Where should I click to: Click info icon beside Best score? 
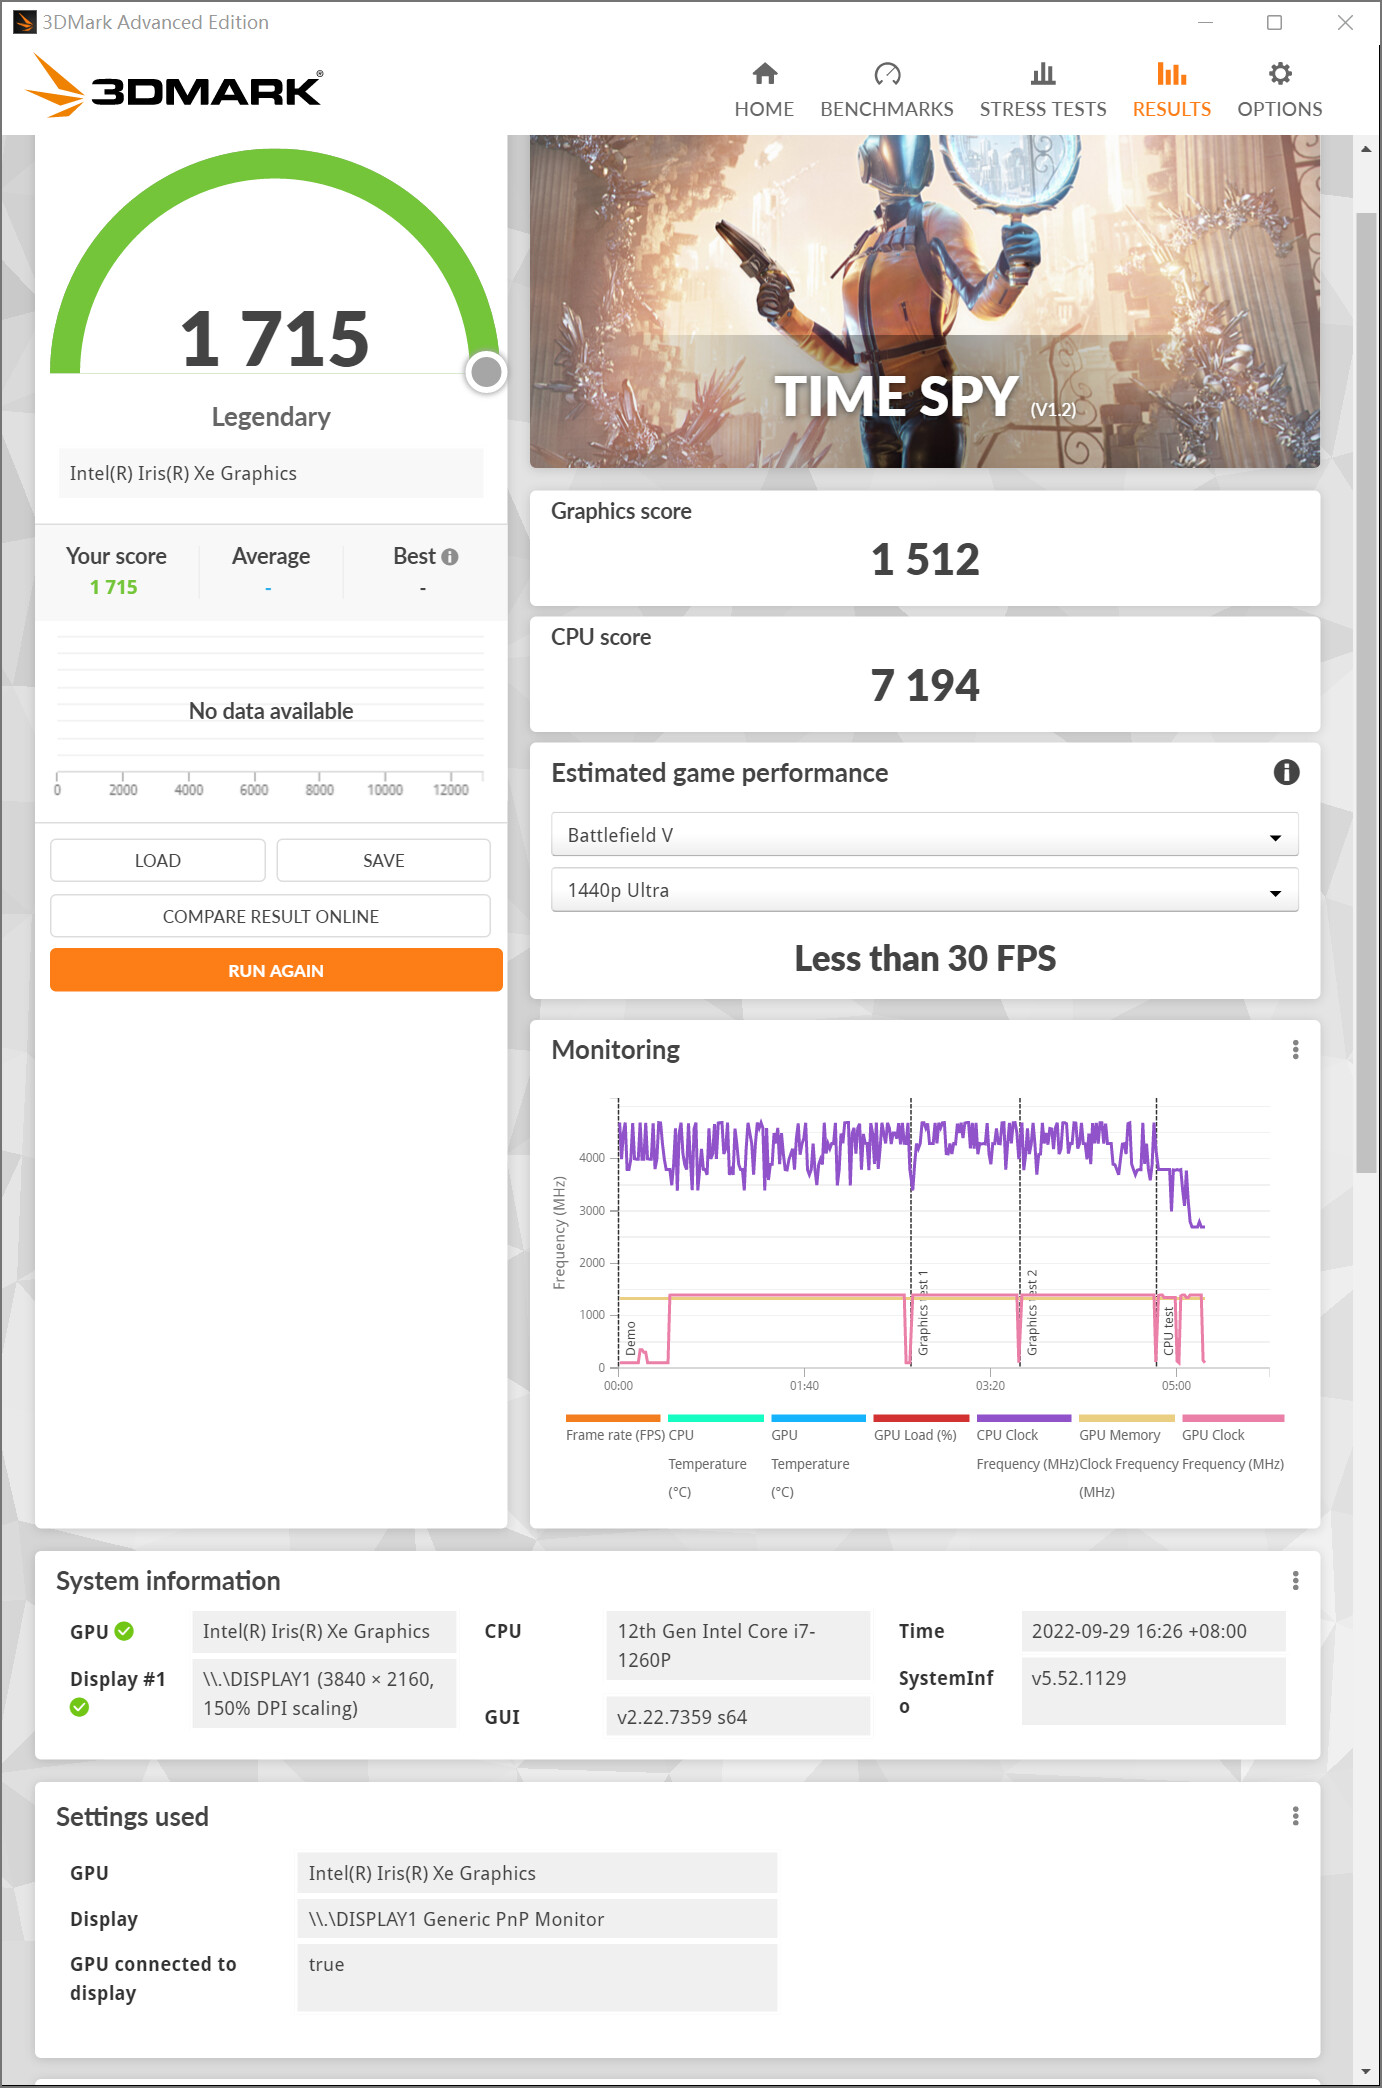[450, 557]
